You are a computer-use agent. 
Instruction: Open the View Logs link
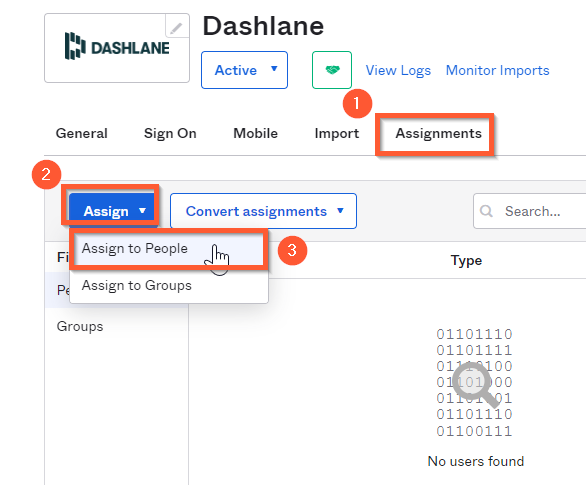[398, 70]
